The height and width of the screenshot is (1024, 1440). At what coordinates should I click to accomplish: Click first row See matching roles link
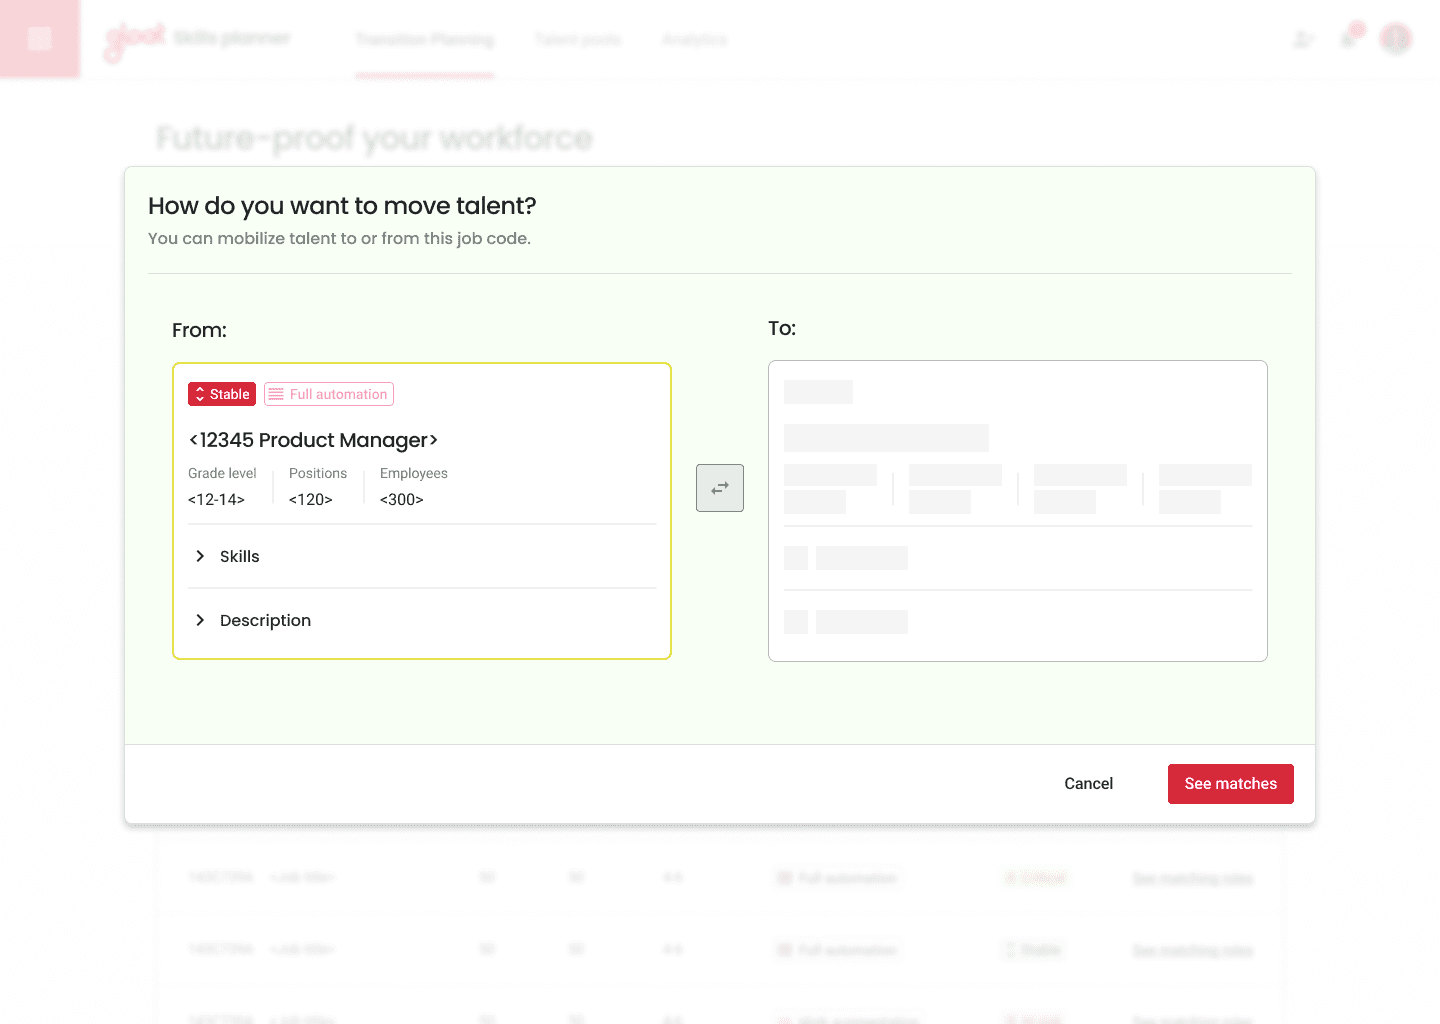1192,879
